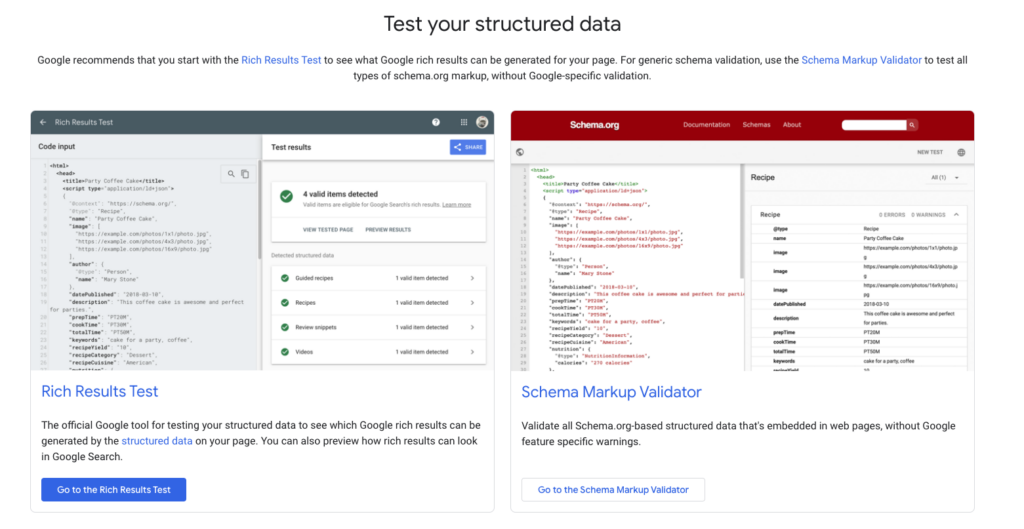Click the Go to the Schema Markup Validator button
Image resolution: width=1024 pixels, height=529 pixels.
click(613, 490)
